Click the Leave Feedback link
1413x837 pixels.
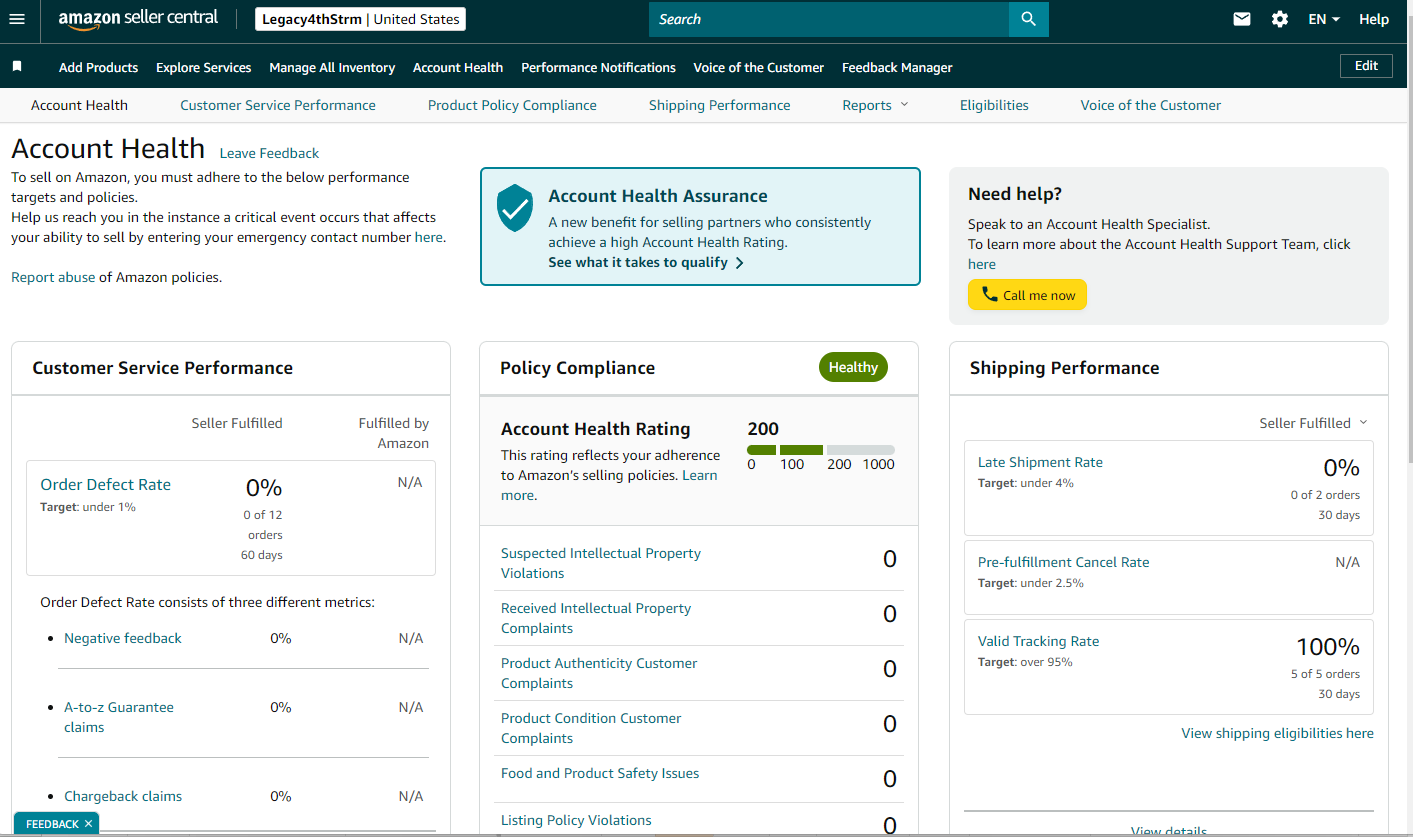269,153
